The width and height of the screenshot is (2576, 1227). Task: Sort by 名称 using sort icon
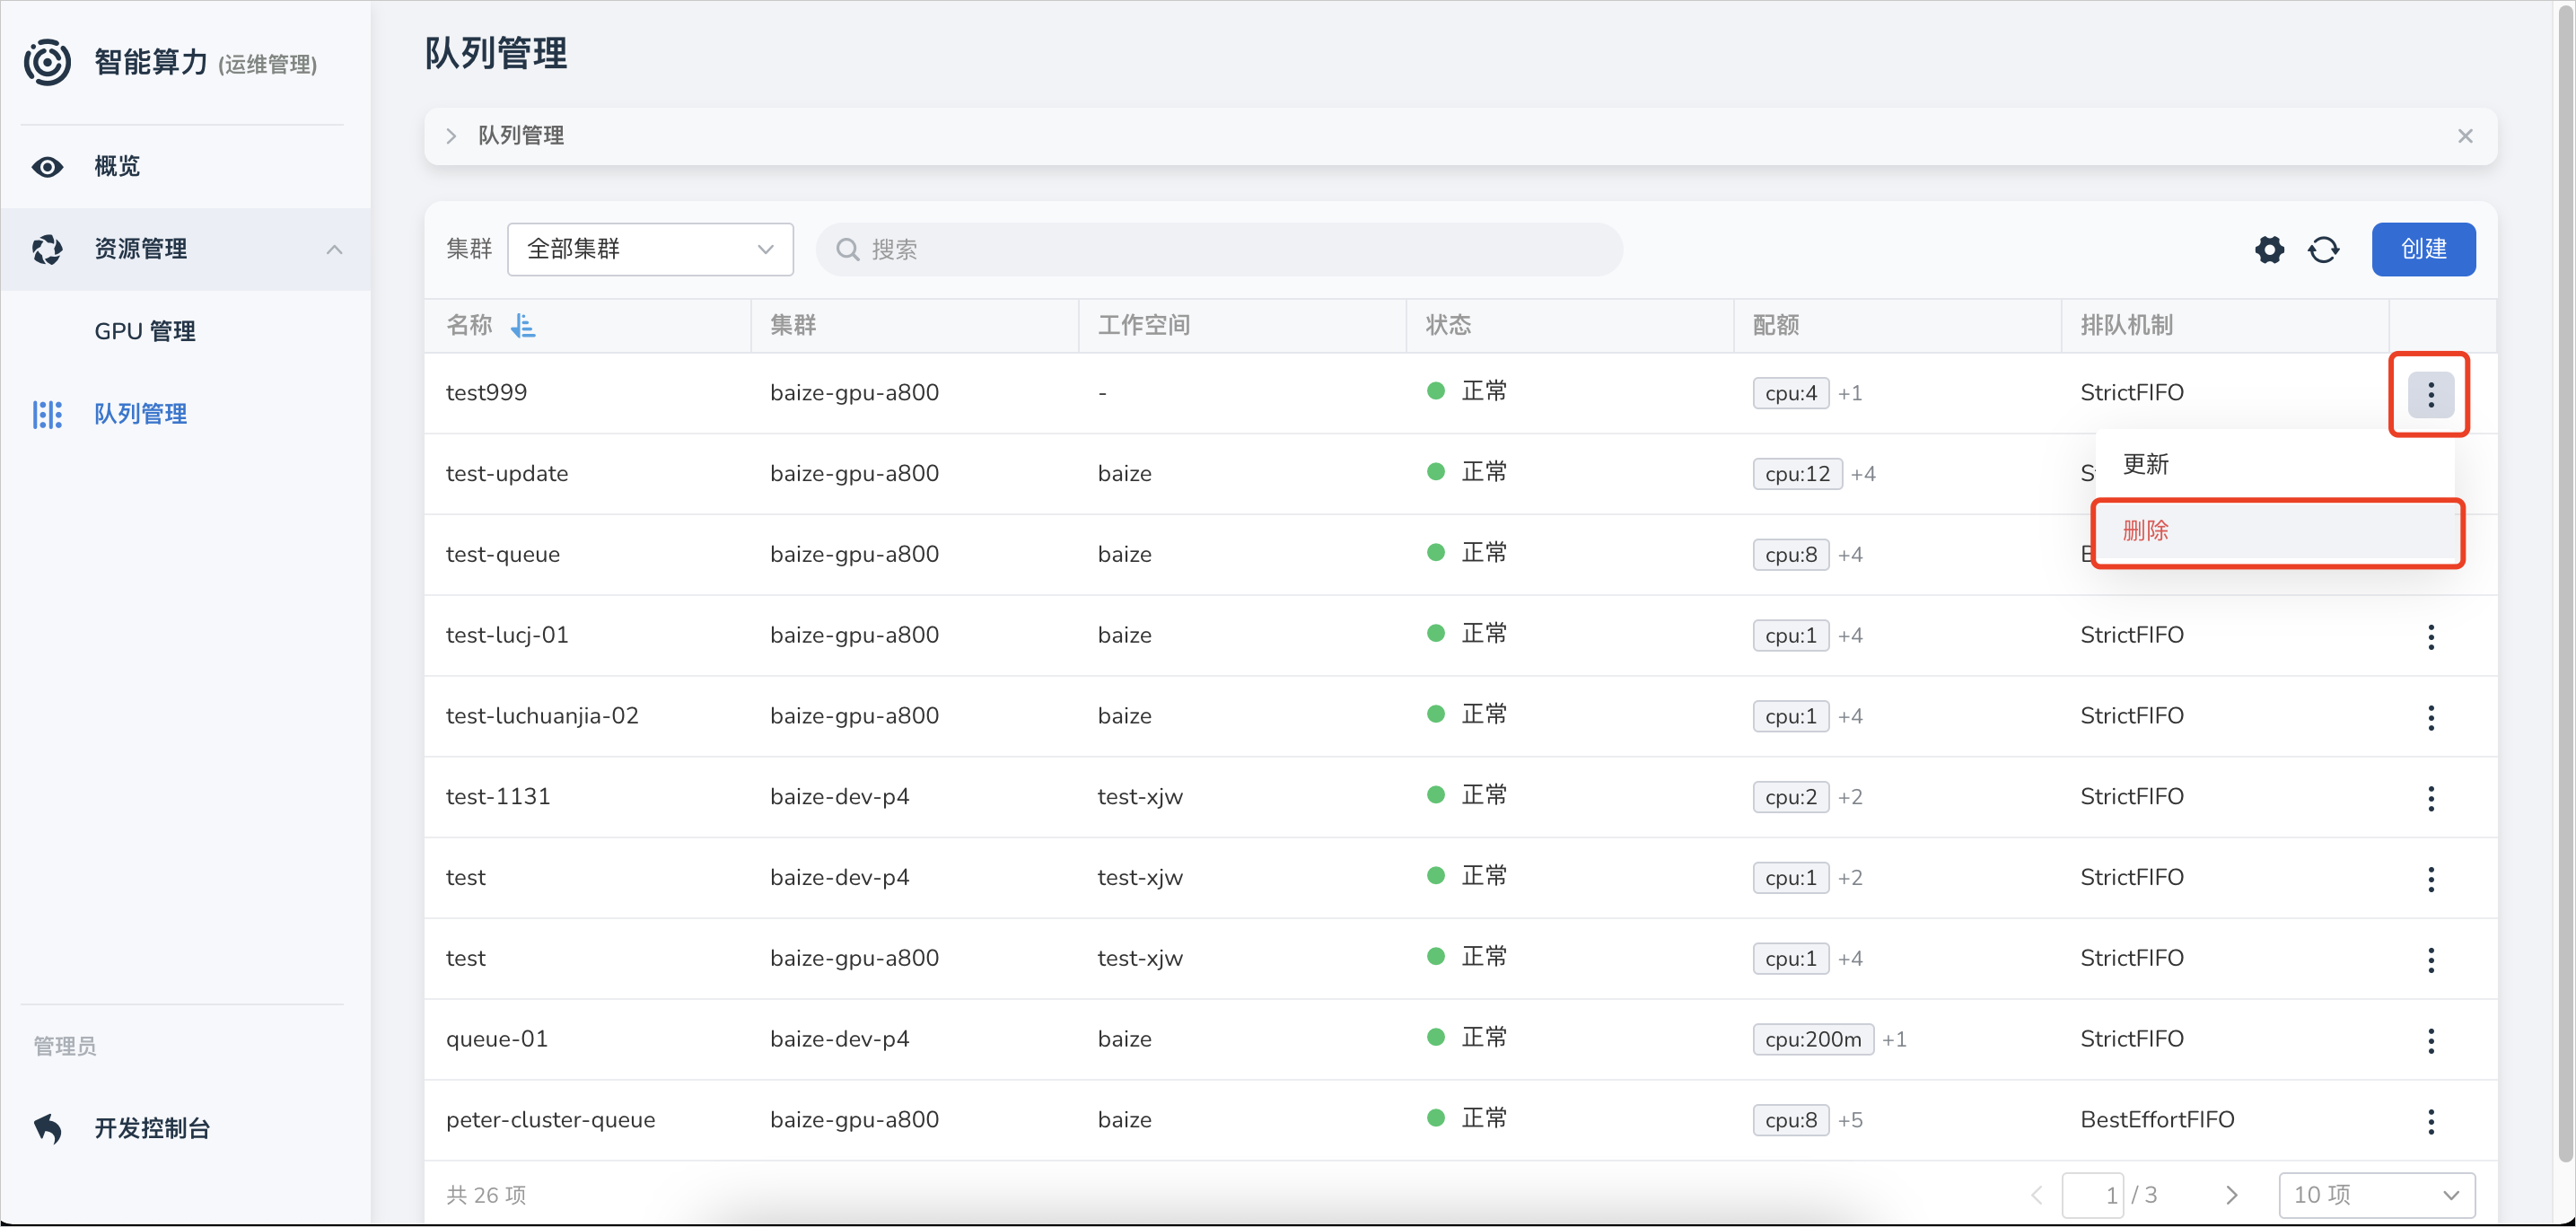pos(522,325)
